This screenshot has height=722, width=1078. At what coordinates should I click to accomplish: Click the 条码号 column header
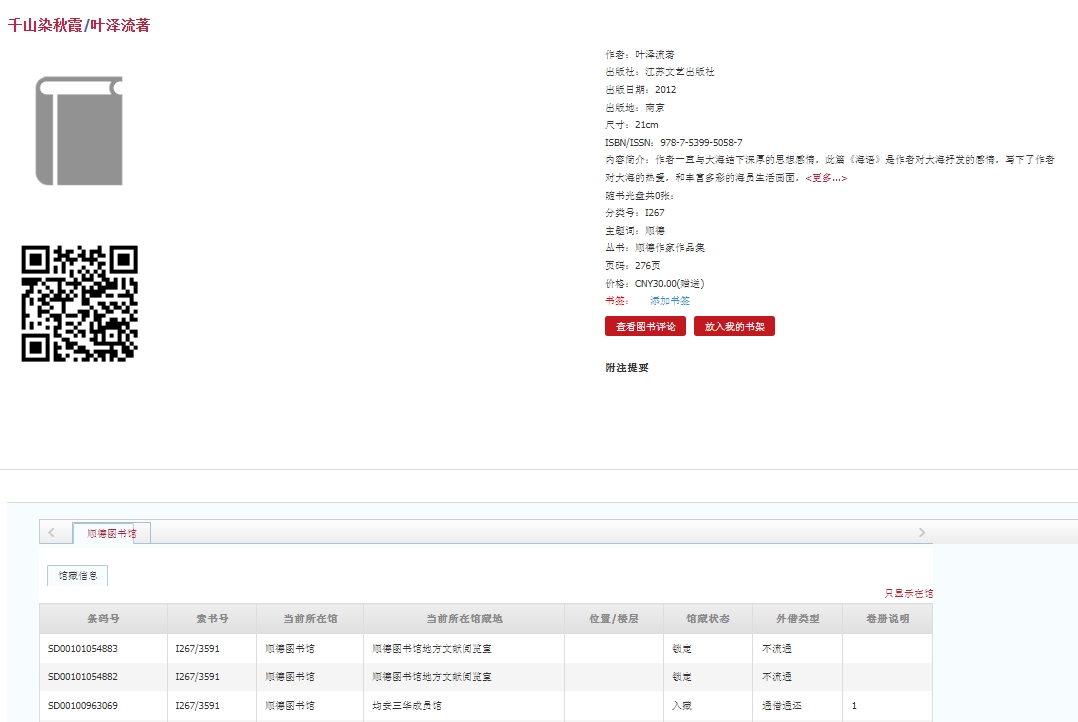tap(103, 619)
